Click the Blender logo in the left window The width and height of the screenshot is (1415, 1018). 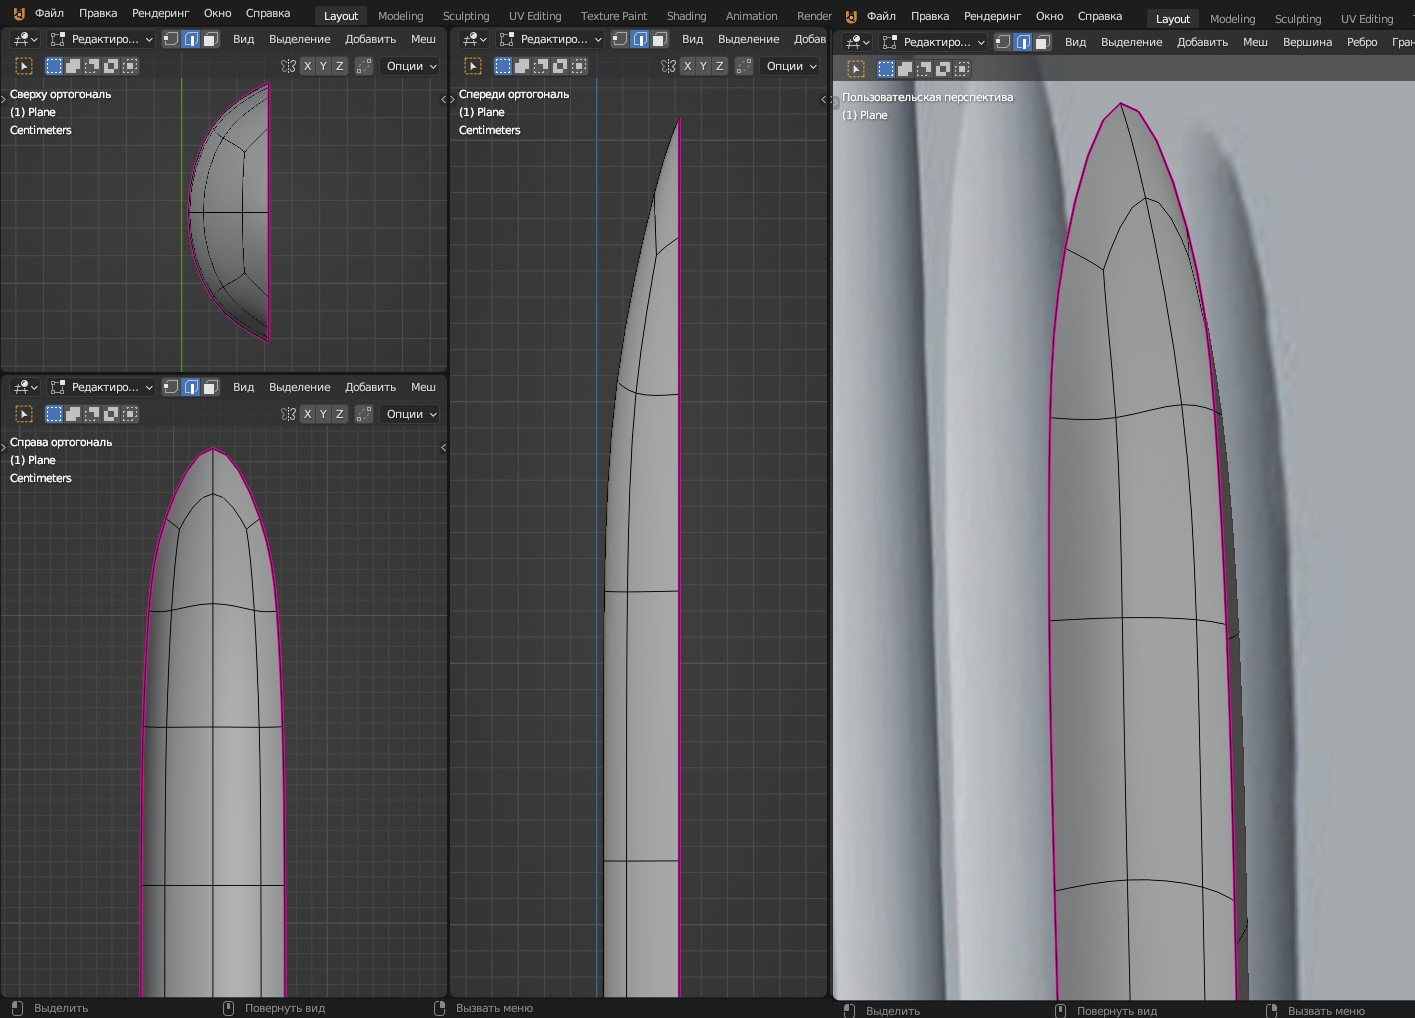(18, 13)
